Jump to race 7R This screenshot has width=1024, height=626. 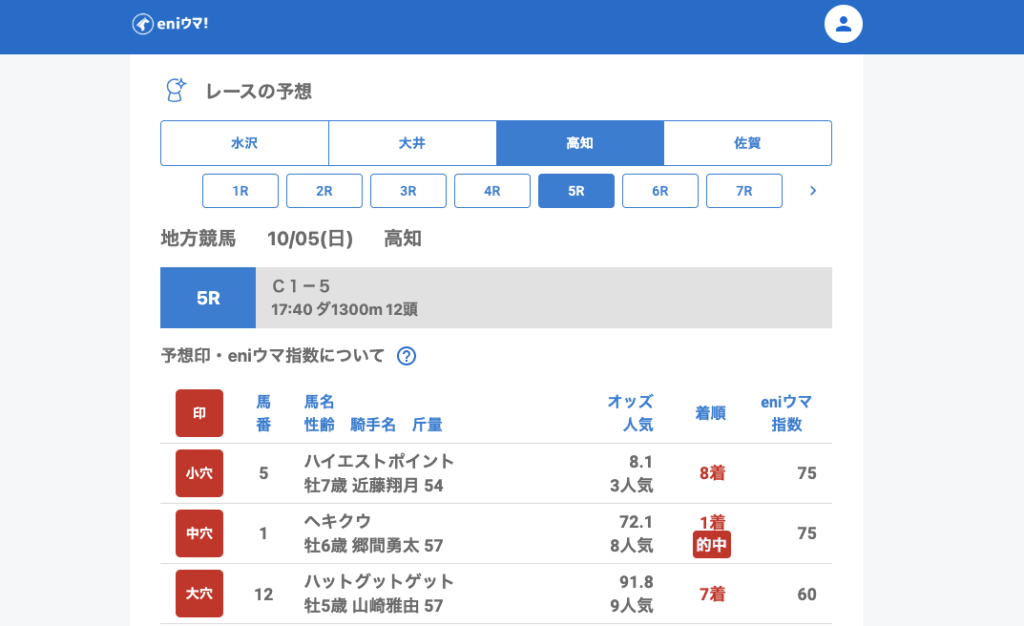coord(744,191)
